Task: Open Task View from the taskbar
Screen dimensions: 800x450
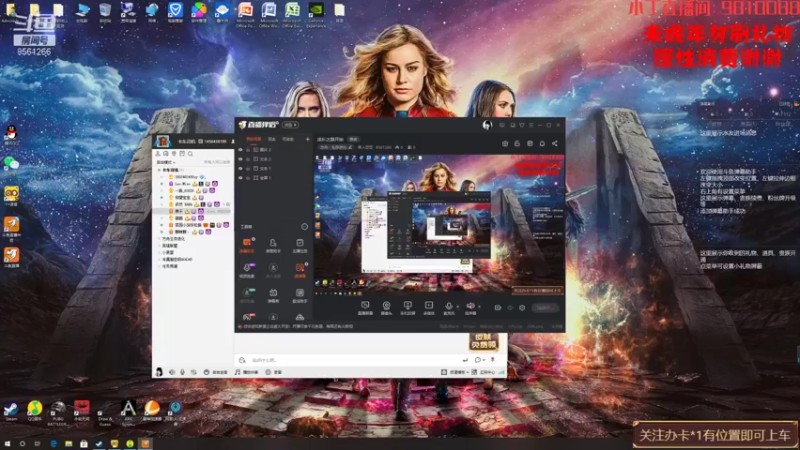Action: pyautogui.click(x=37, y=444)
